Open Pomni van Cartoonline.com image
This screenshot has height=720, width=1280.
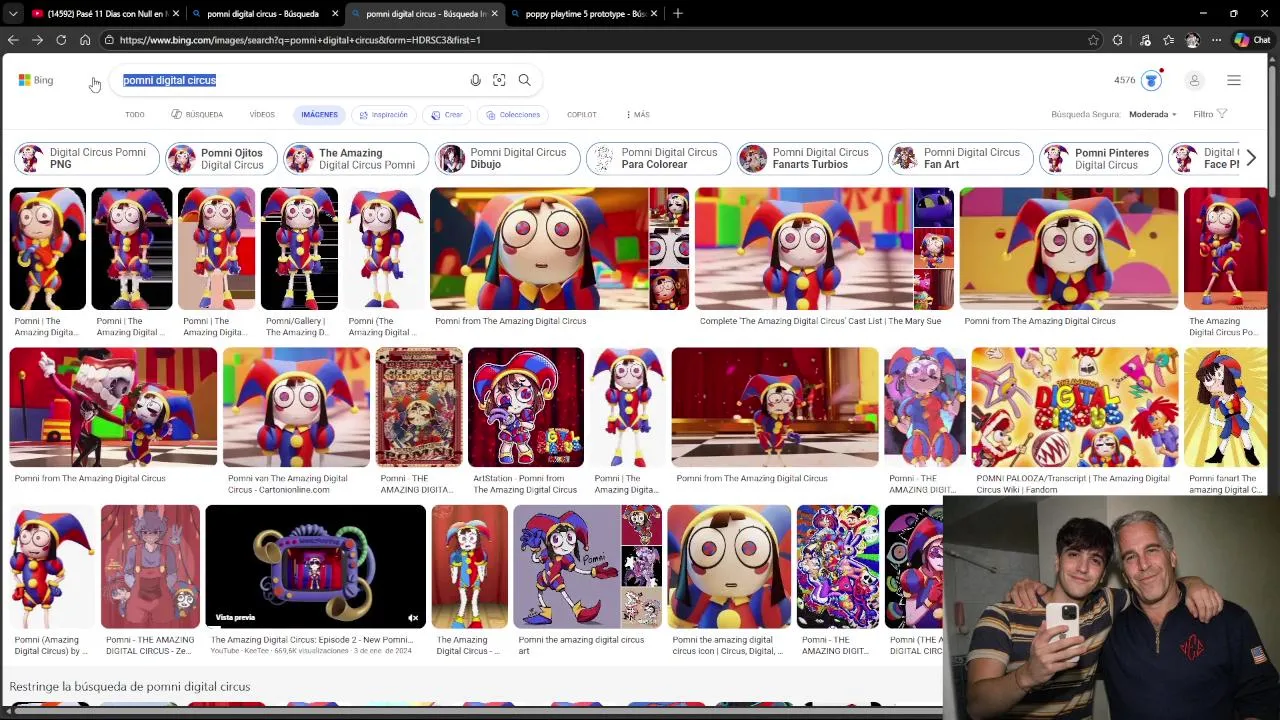tap(296, 407)
